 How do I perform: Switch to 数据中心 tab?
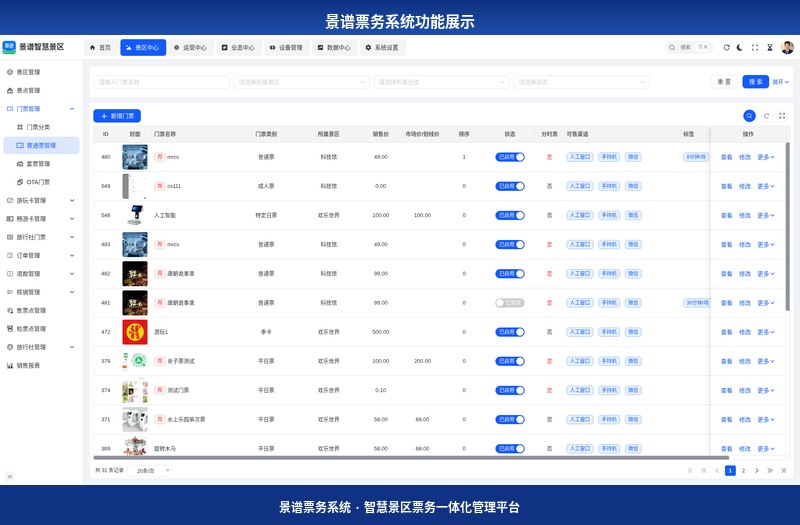pos(335,47)
